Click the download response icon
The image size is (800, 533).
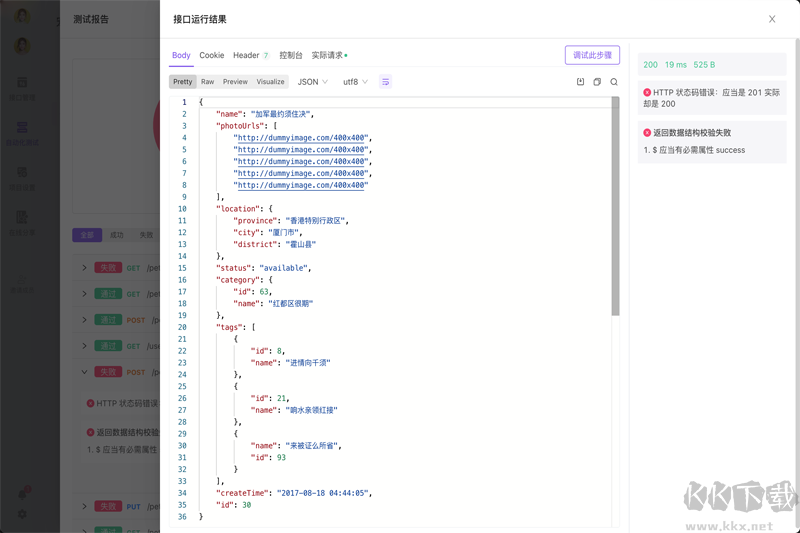pos(580,82)
